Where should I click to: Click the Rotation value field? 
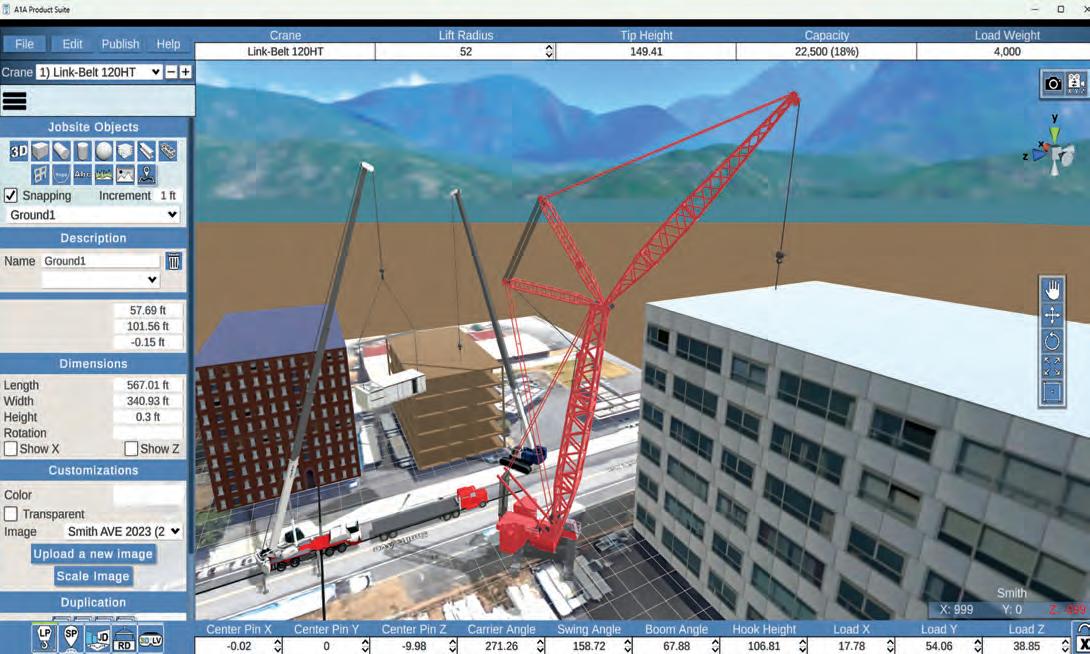tap(148, 433)
